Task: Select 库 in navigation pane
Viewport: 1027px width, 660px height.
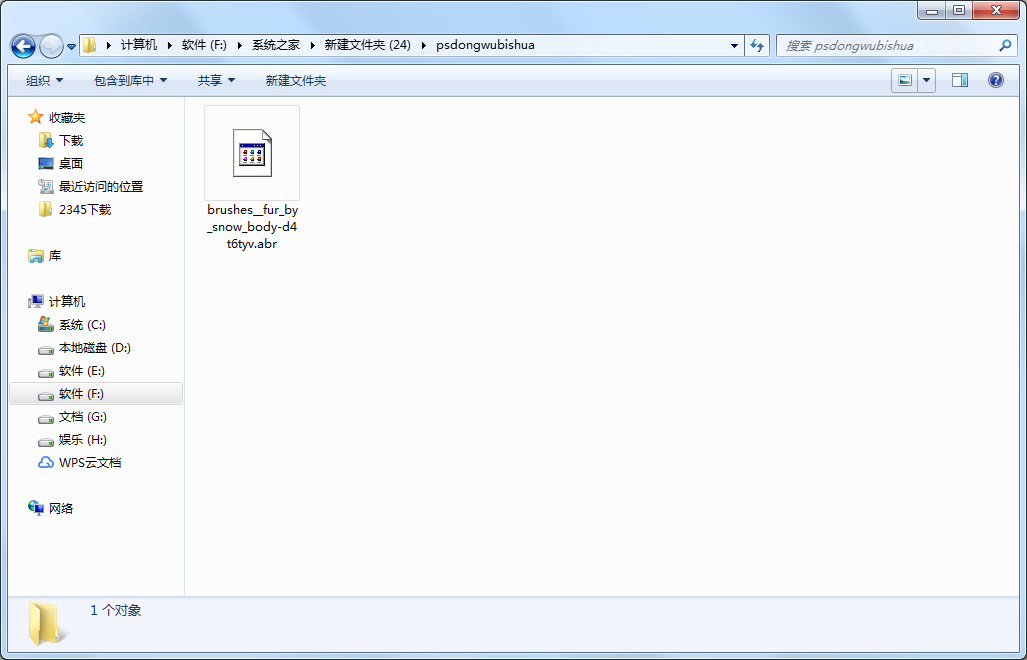Action: [55, 256]
